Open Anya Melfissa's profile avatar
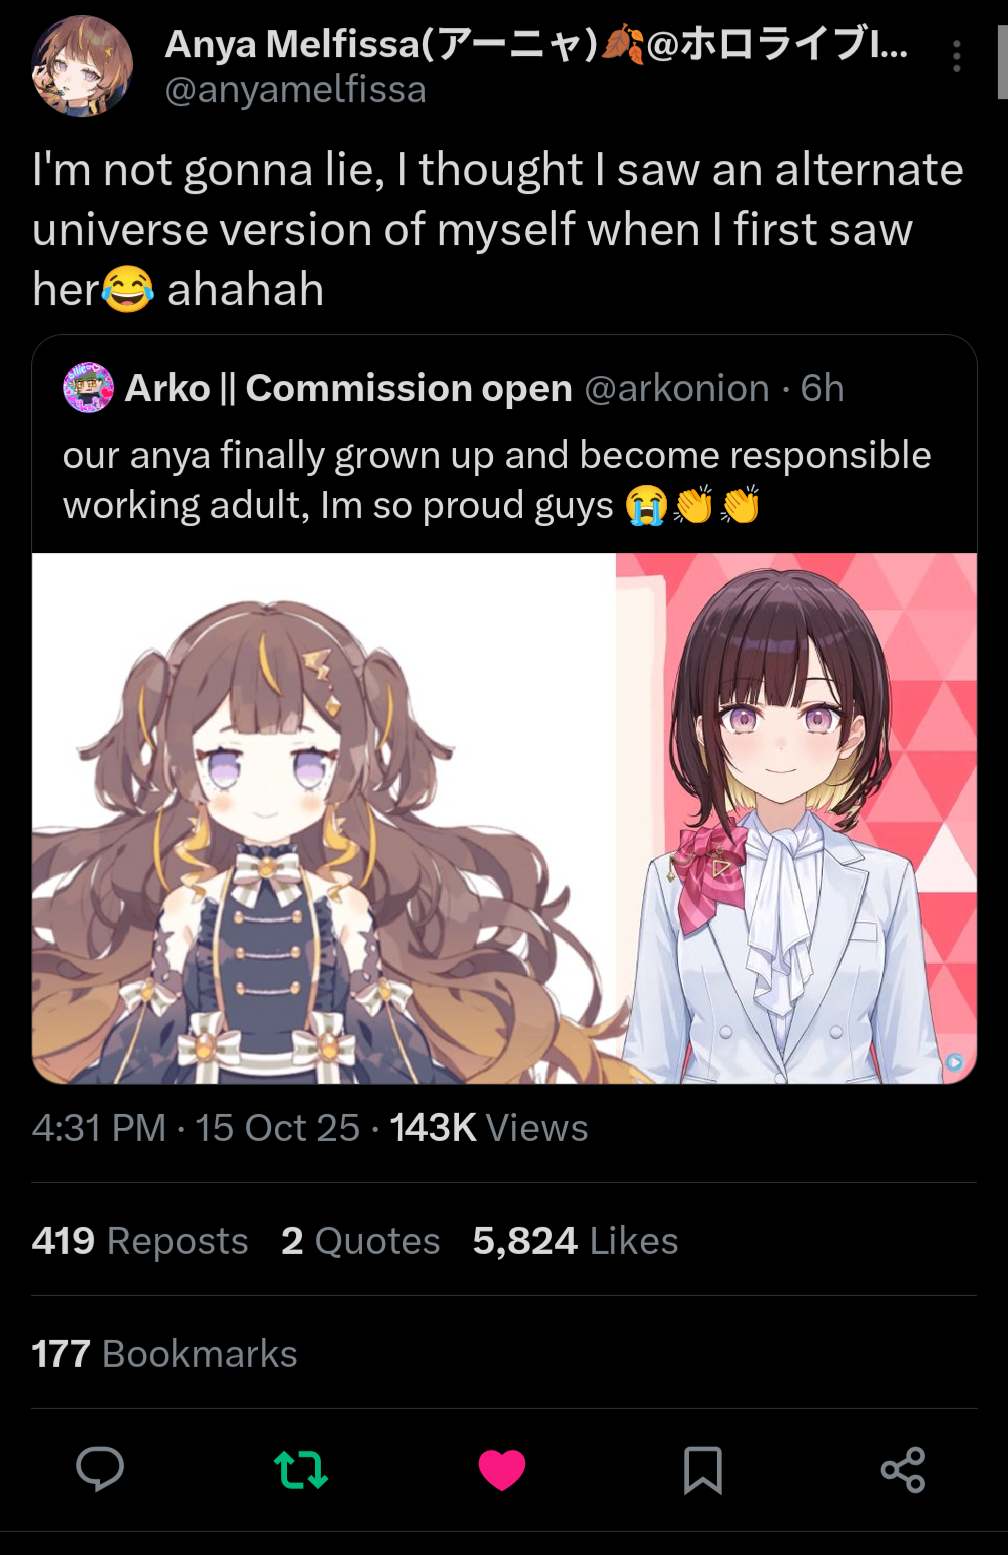The height and width of the screenshot is (1555, 1008). pyautogui.click(x=82, y=67)
